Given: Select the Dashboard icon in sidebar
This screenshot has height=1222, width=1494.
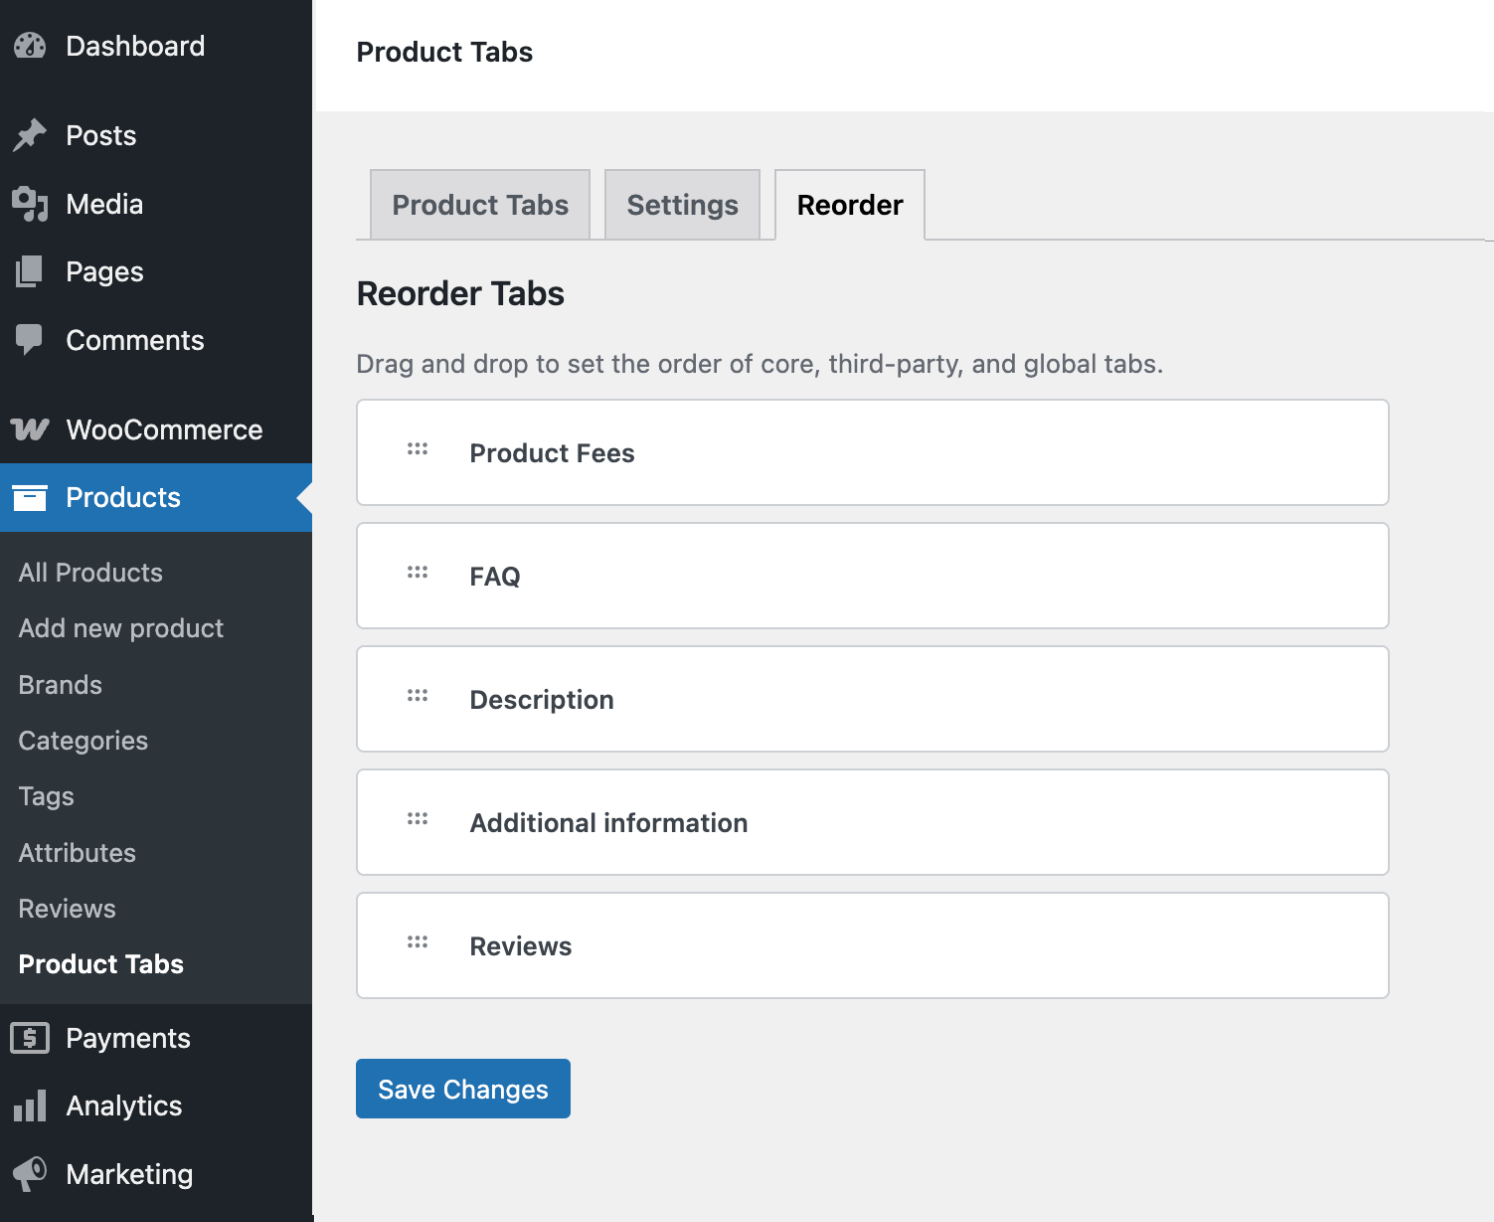Looking at the screenshot, I should click(x=30, y=45).
